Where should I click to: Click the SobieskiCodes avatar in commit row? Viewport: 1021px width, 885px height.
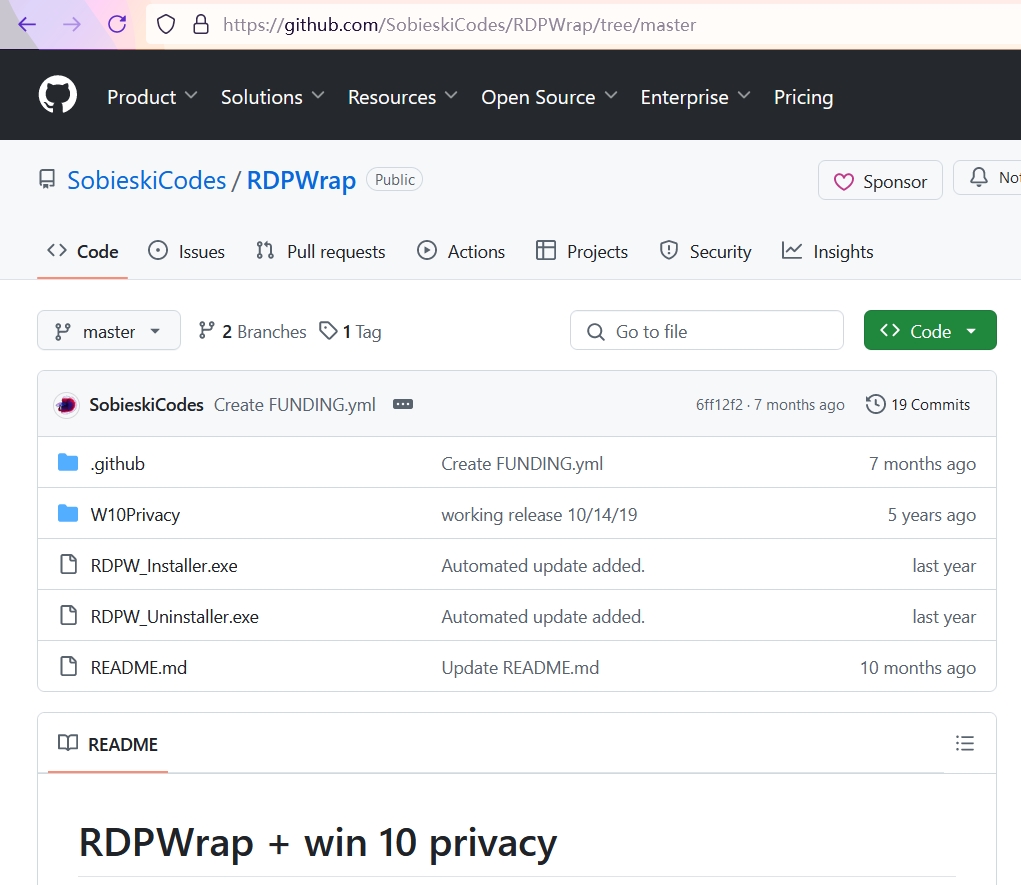(x=67, y=405)
